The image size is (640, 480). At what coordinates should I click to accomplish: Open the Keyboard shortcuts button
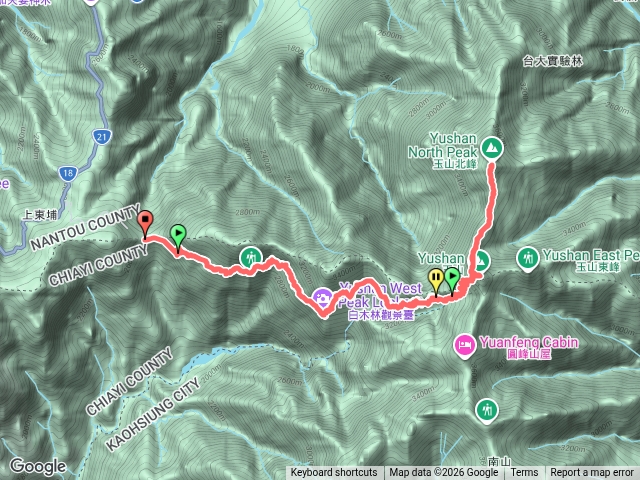tap(334, 473)
